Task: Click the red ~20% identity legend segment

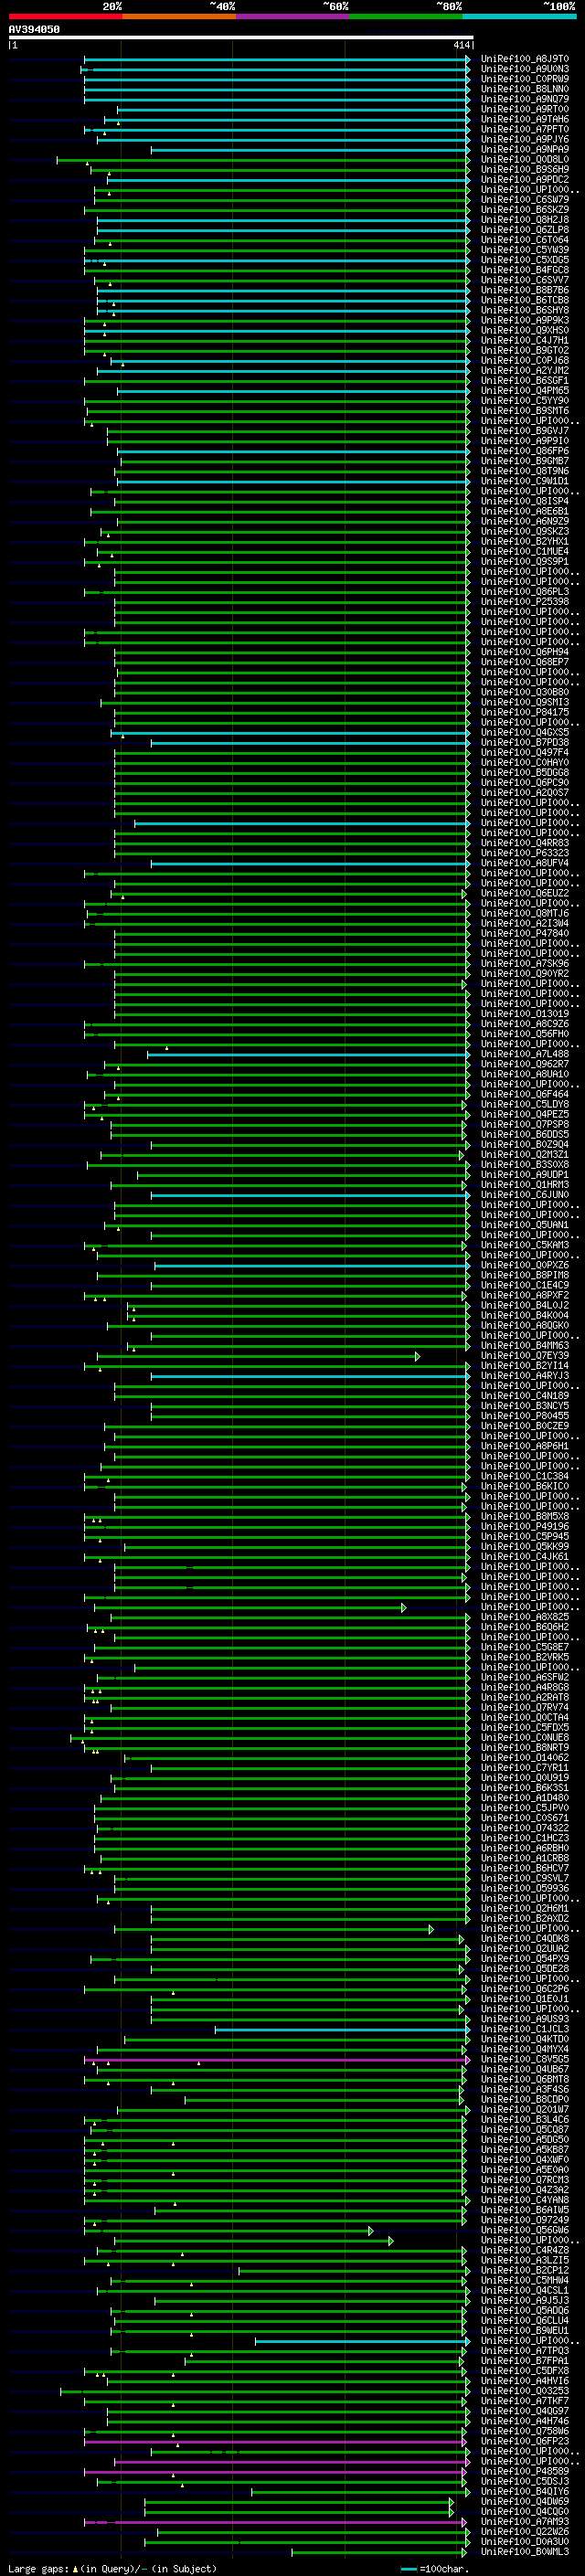Action: pos(65,16)
